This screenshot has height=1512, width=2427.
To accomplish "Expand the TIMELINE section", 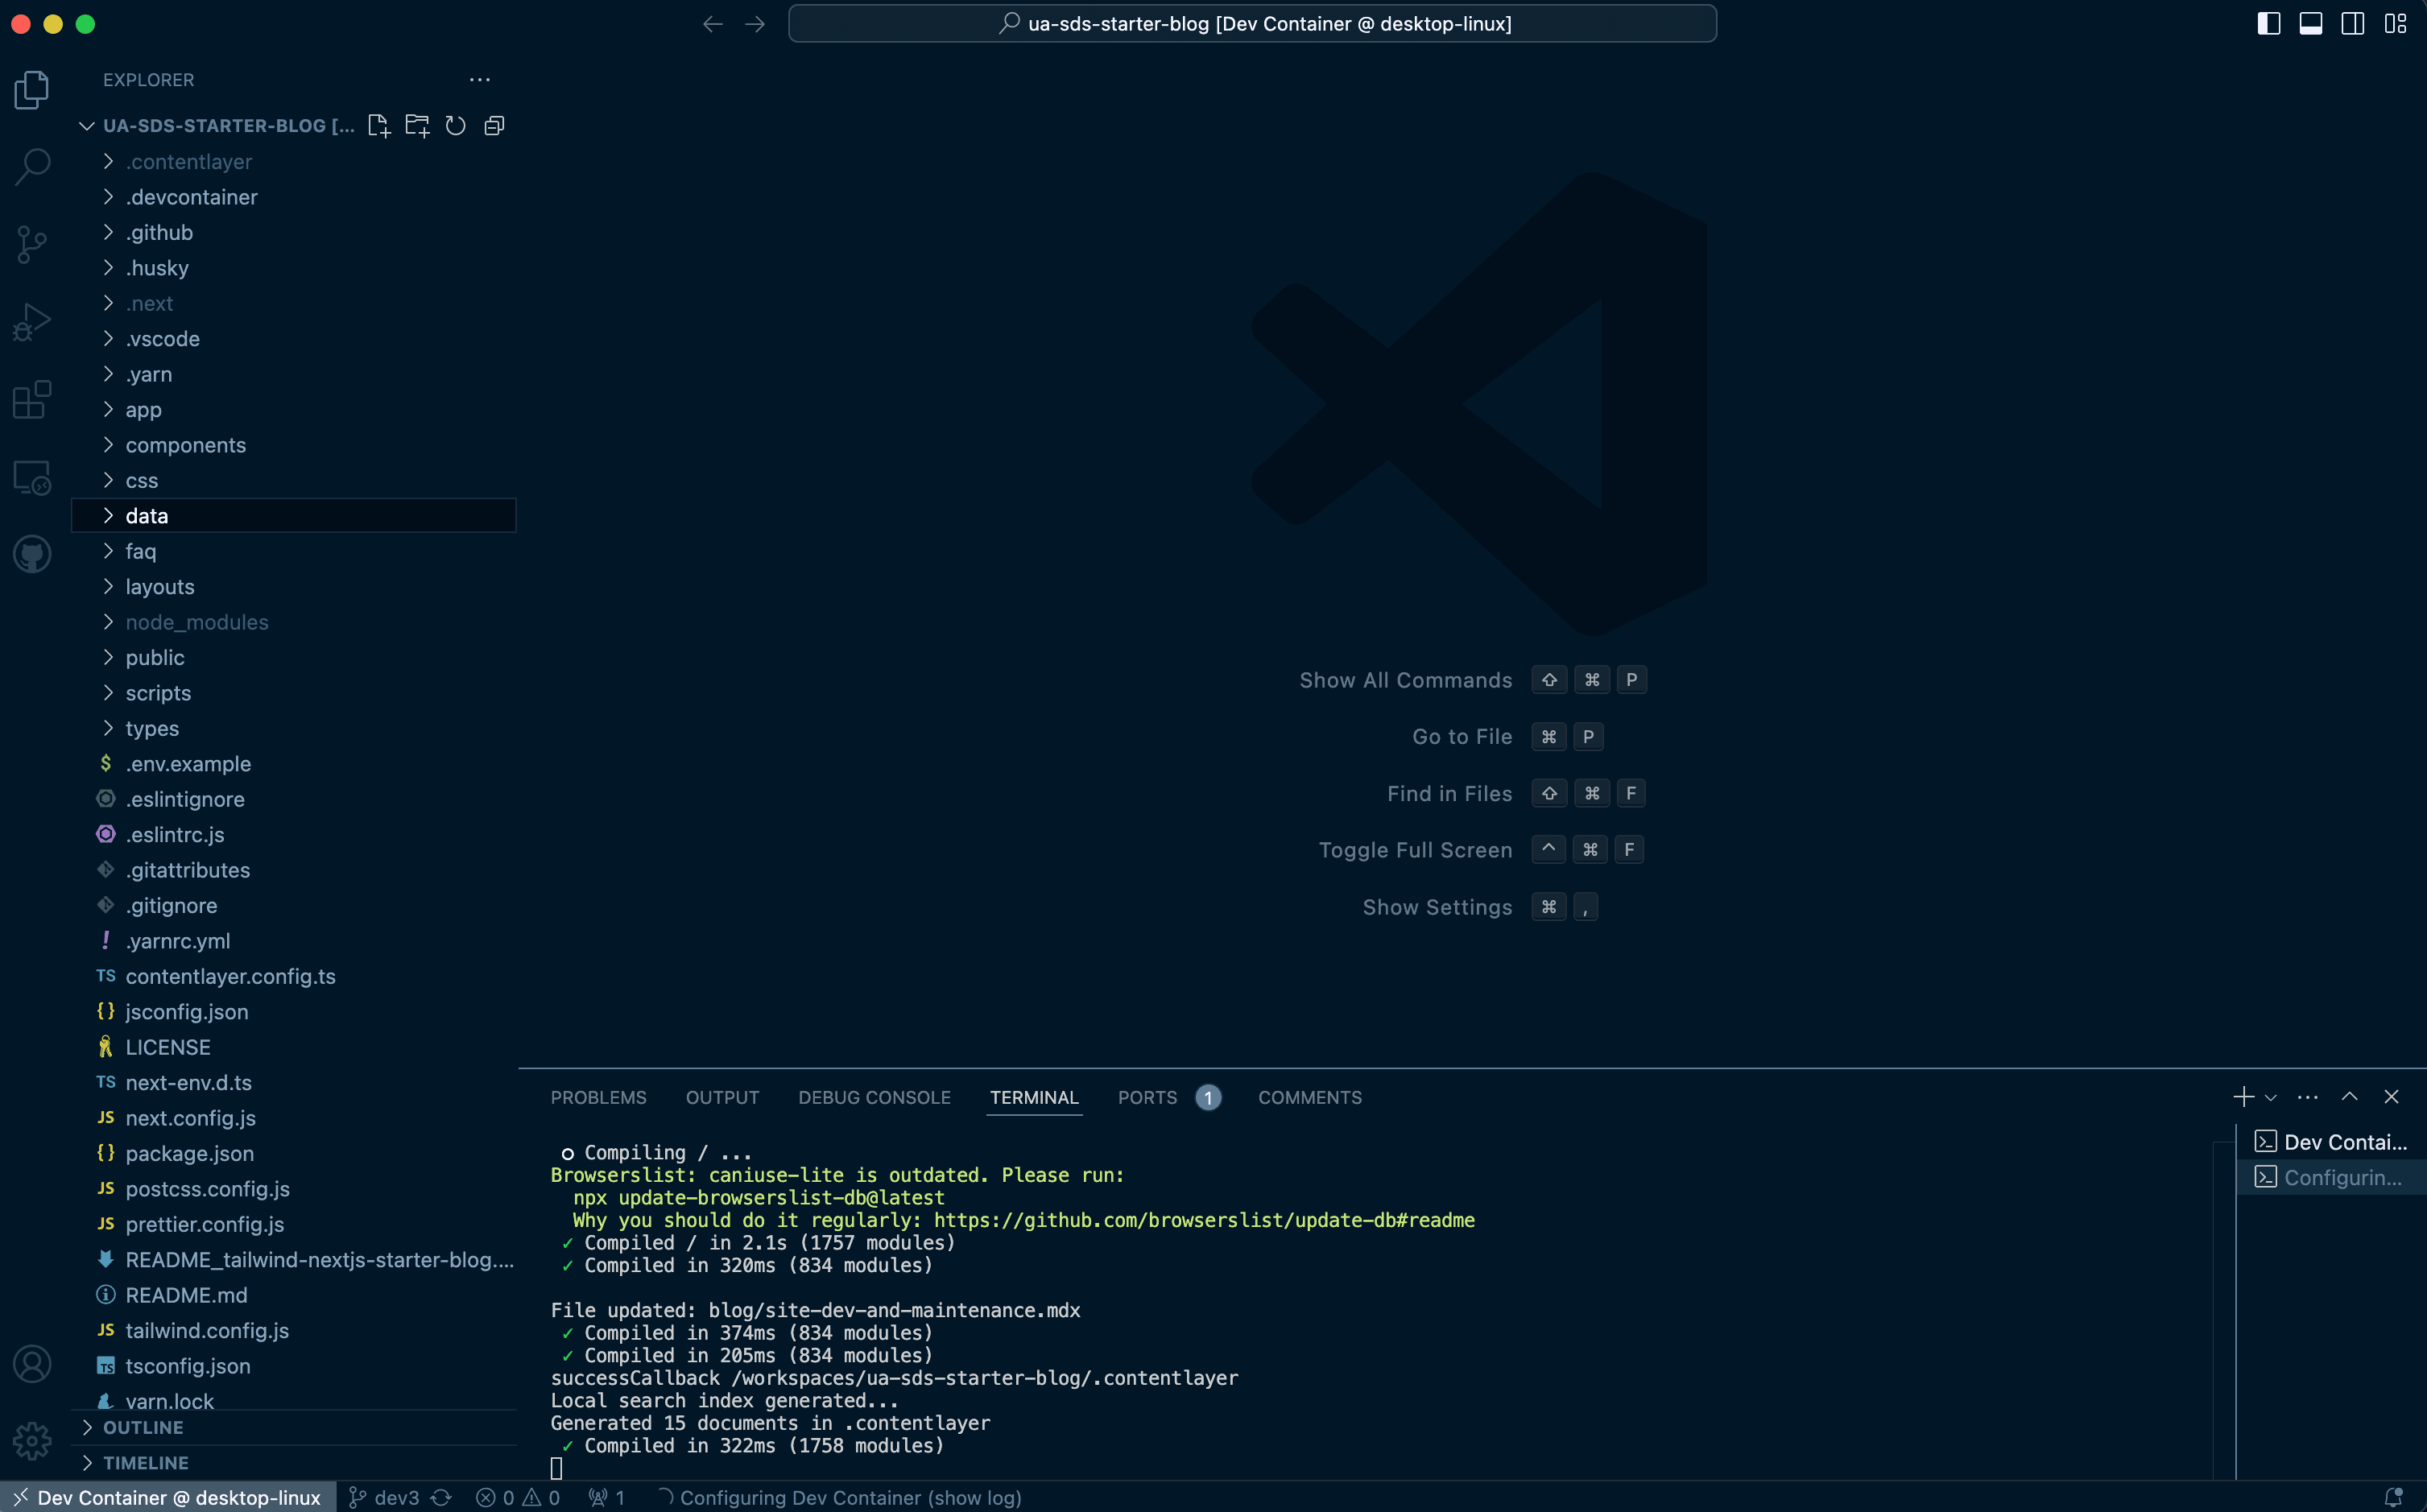I will (294, 1463).
